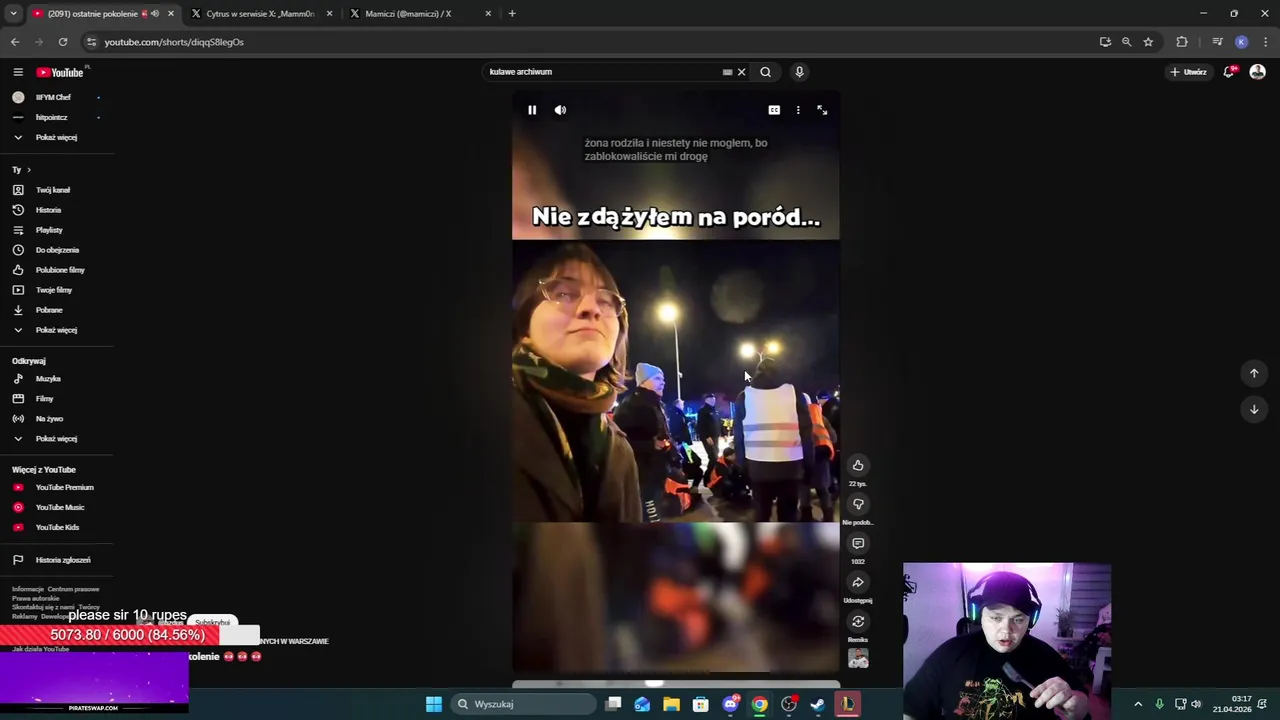1280x720 pixels.
Task: Share this Short via Udostępnij
Action: coord(858,582)
